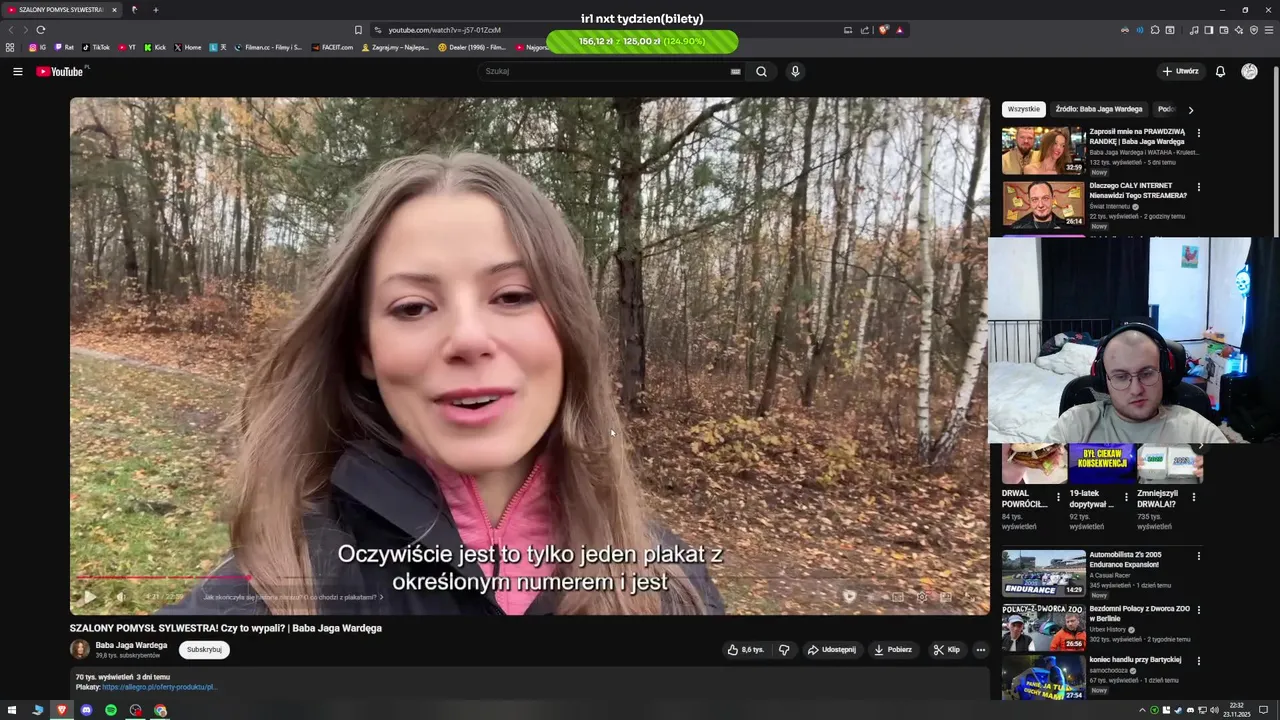The width and height of the screenshot is (1280, 720).
Task: Go to the YouTube home logo
Action: click(62, 71)
